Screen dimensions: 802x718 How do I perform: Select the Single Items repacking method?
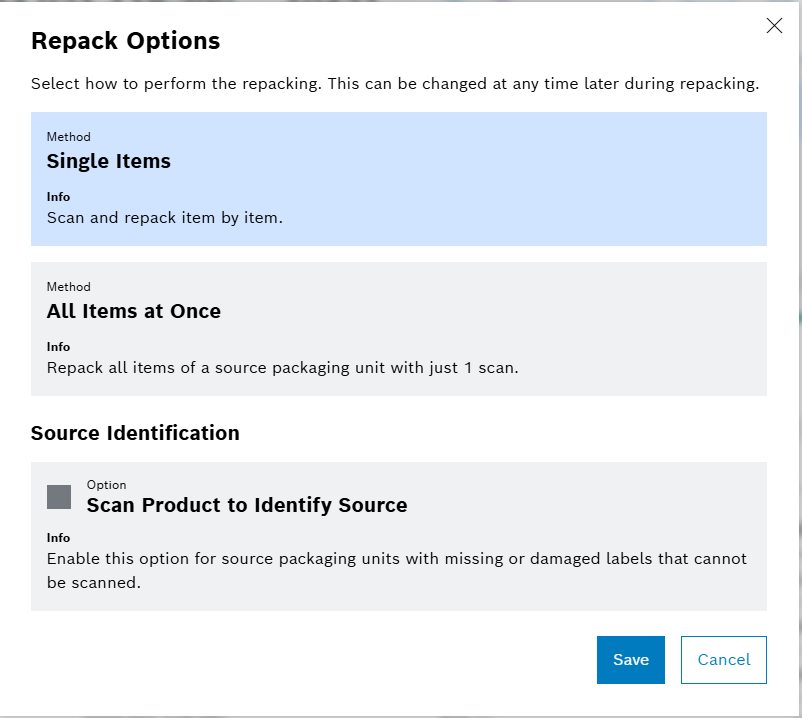click(398, 178)
